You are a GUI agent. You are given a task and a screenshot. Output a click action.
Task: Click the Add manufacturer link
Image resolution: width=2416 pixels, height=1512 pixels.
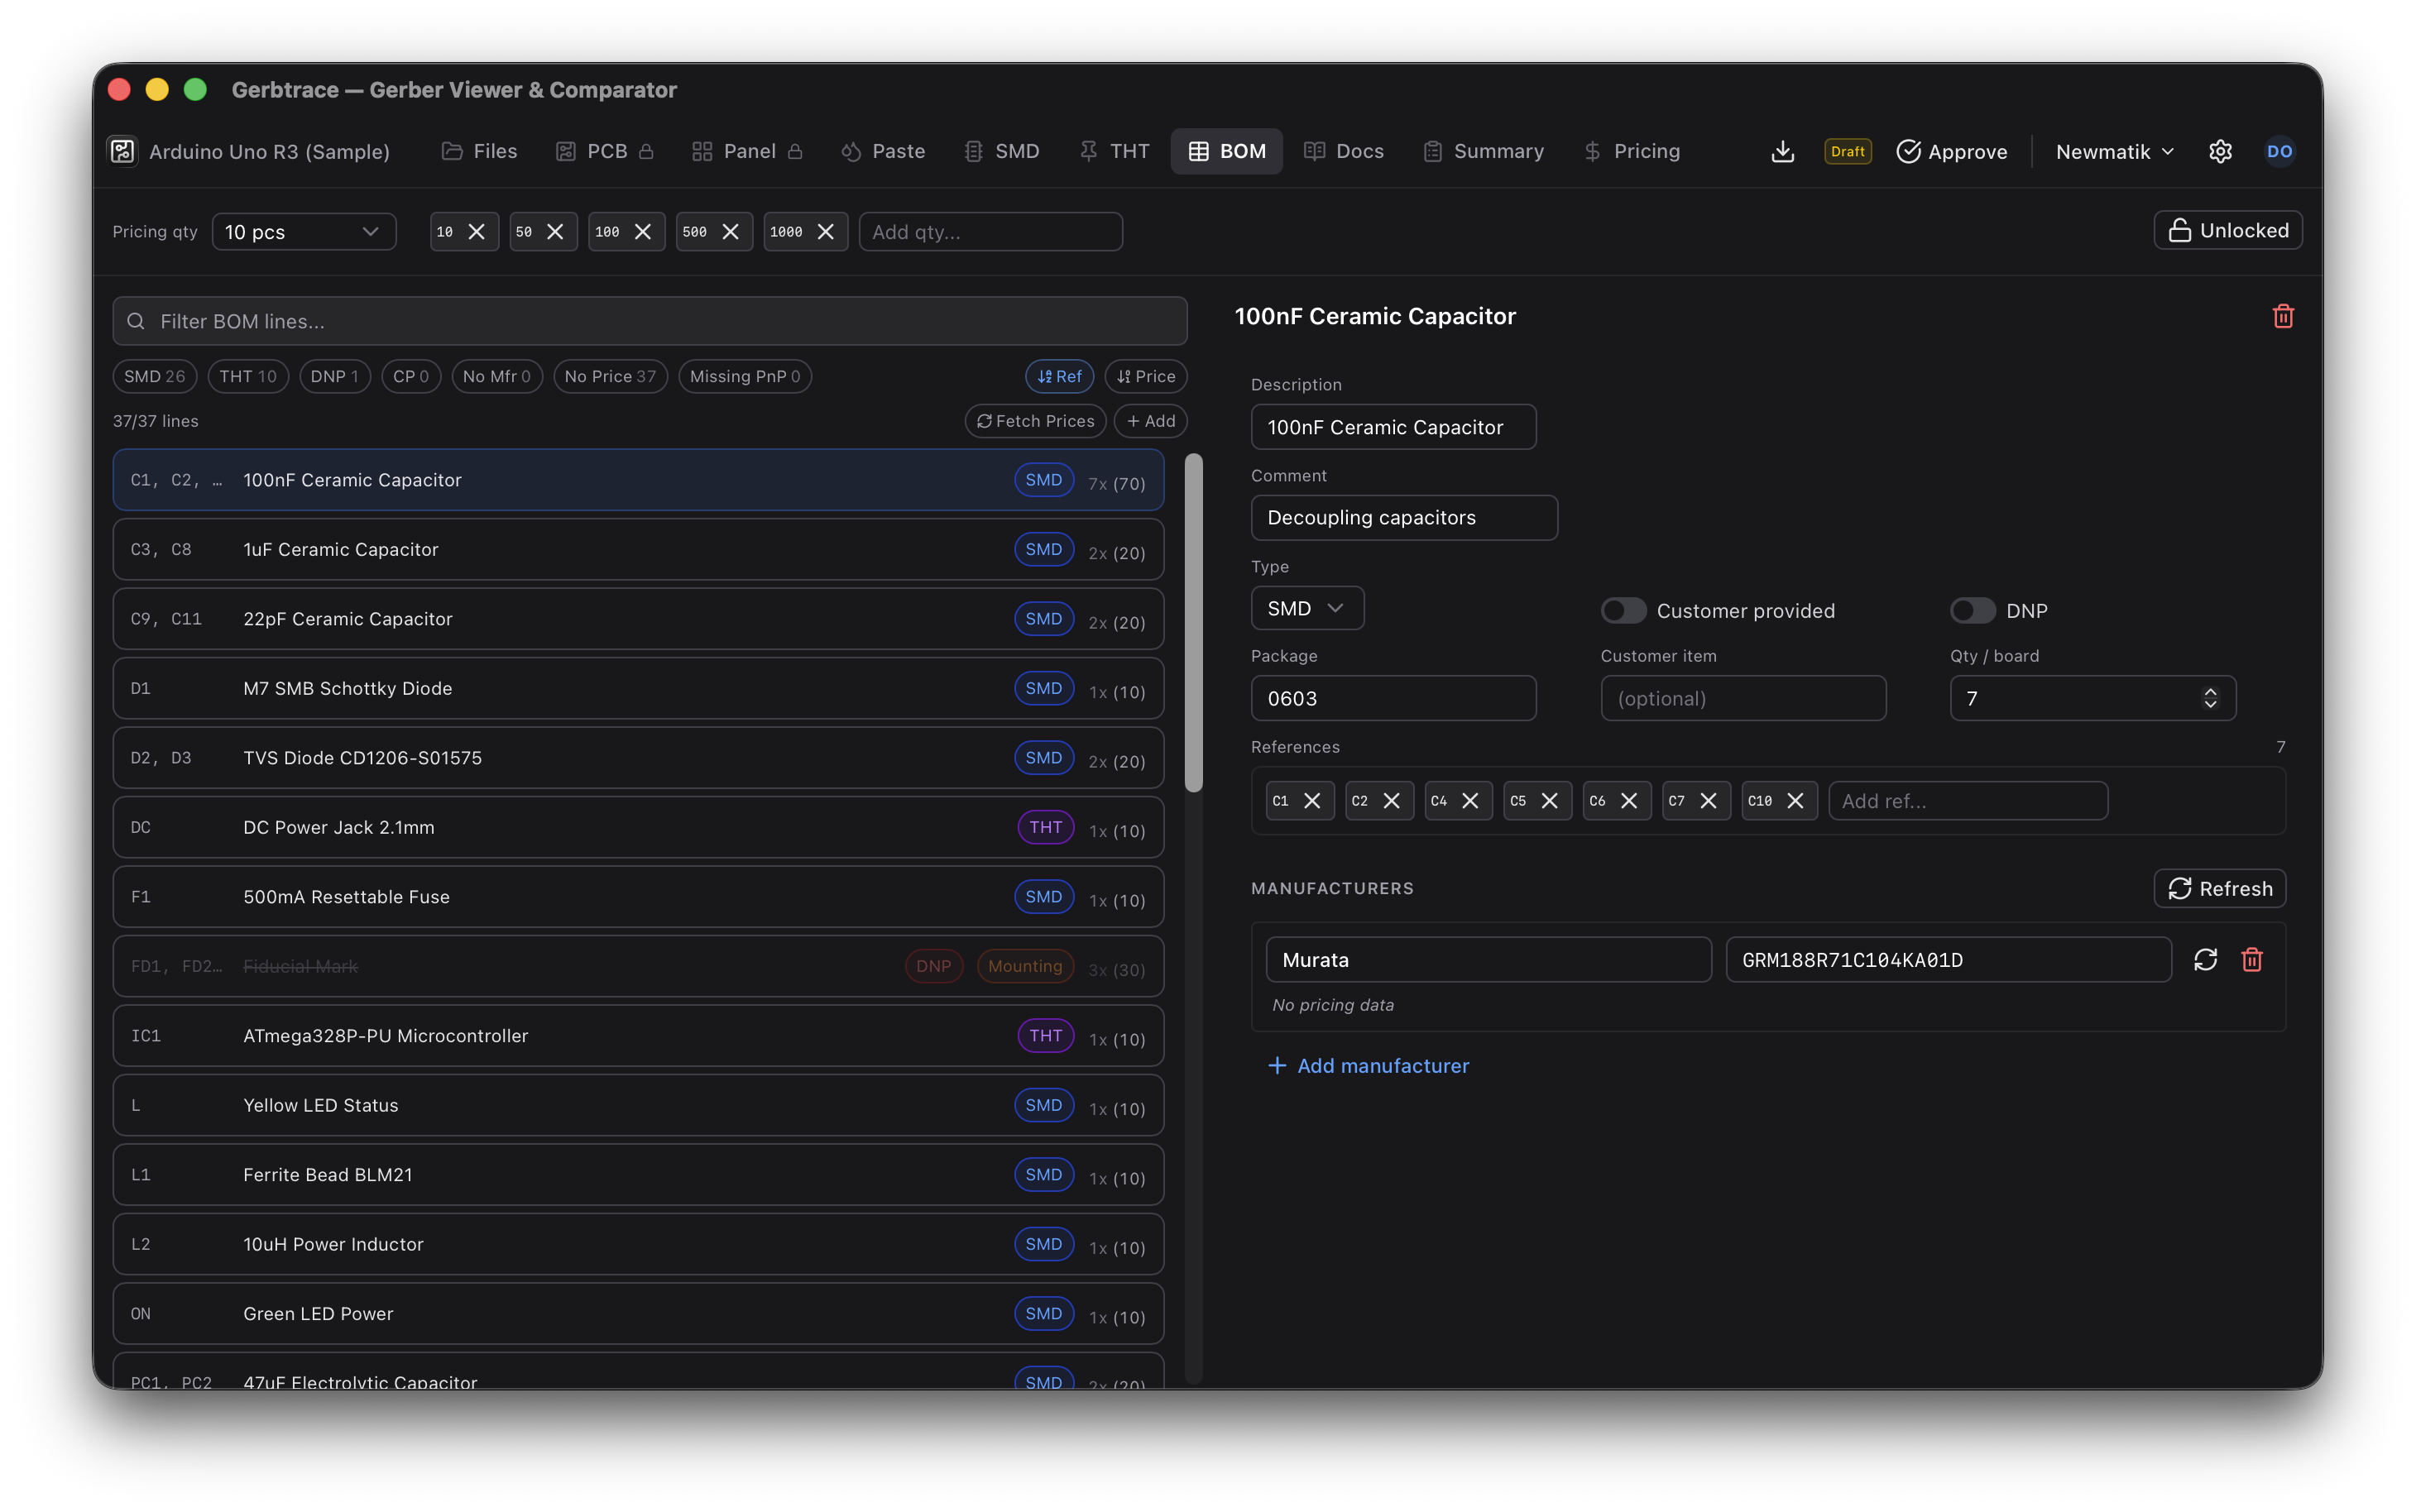[1368, 1066]
